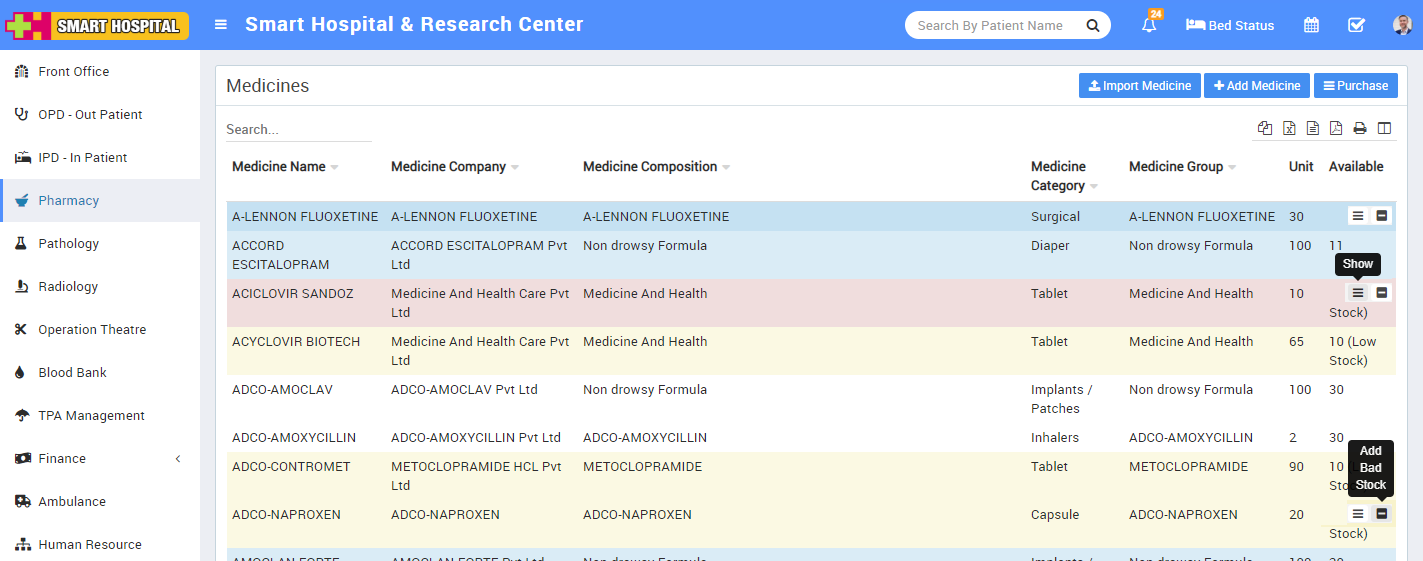Image resolution: width=1423 pixels, height=561 pixels.
Task: Export table as CSV icon
Action: click(x=1312, y=128)
